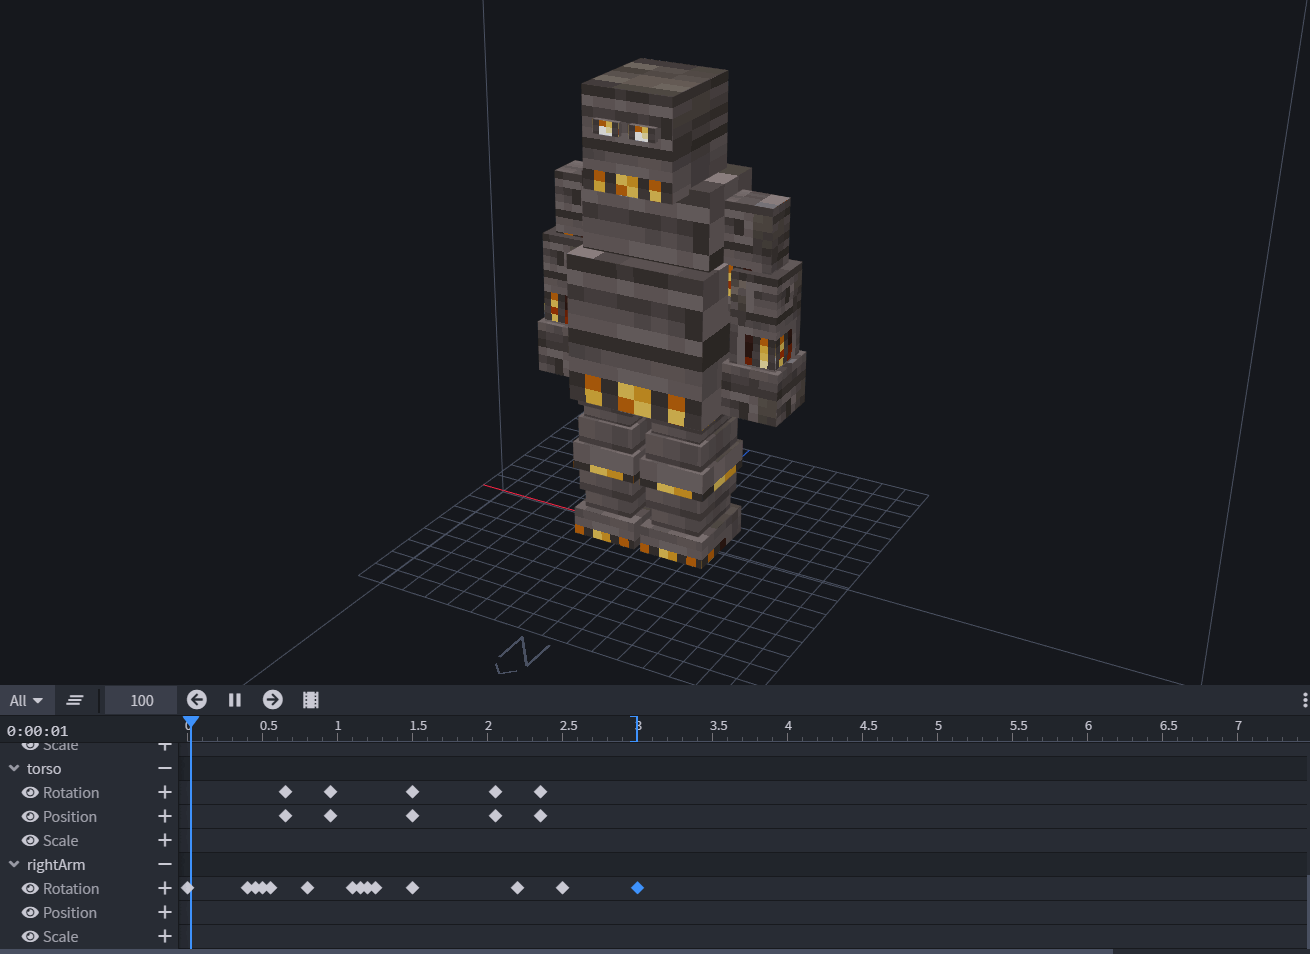Select the rightArm group label
The image size is (1310, 954).
56,865
